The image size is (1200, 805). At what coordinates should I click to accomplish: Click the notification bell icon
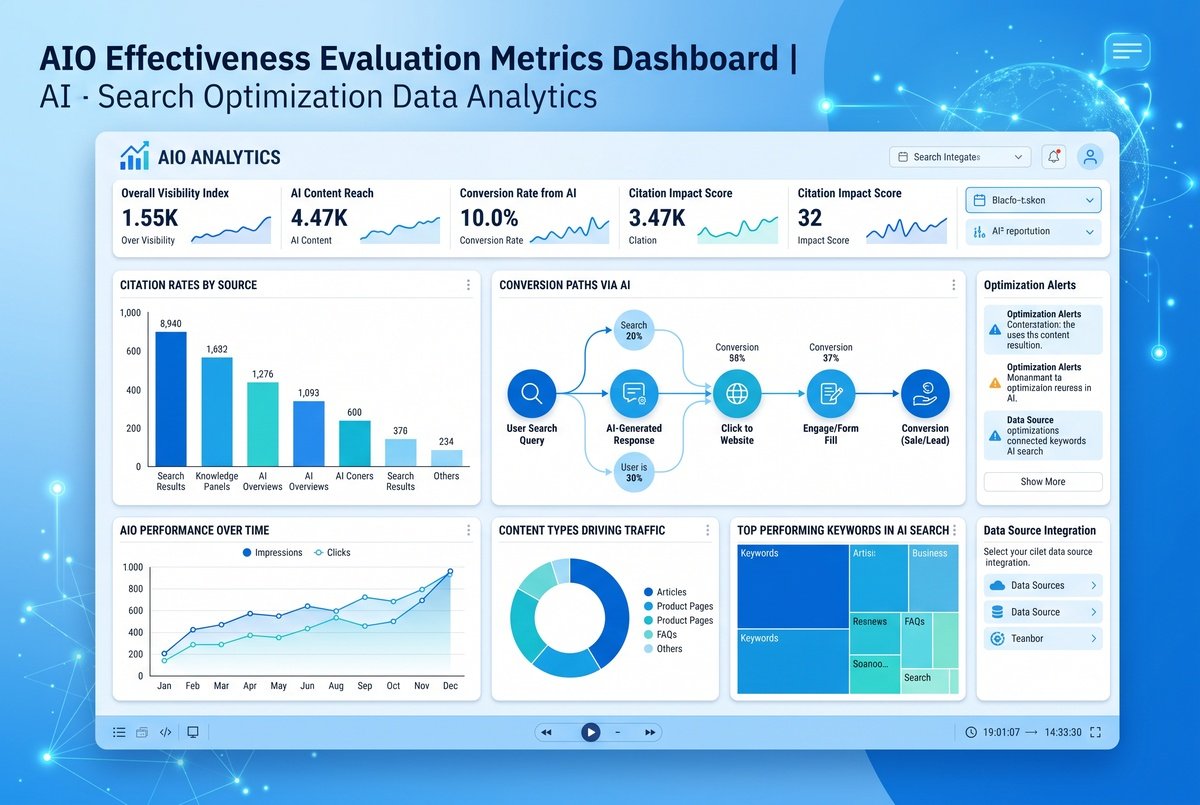(1053, 157)
